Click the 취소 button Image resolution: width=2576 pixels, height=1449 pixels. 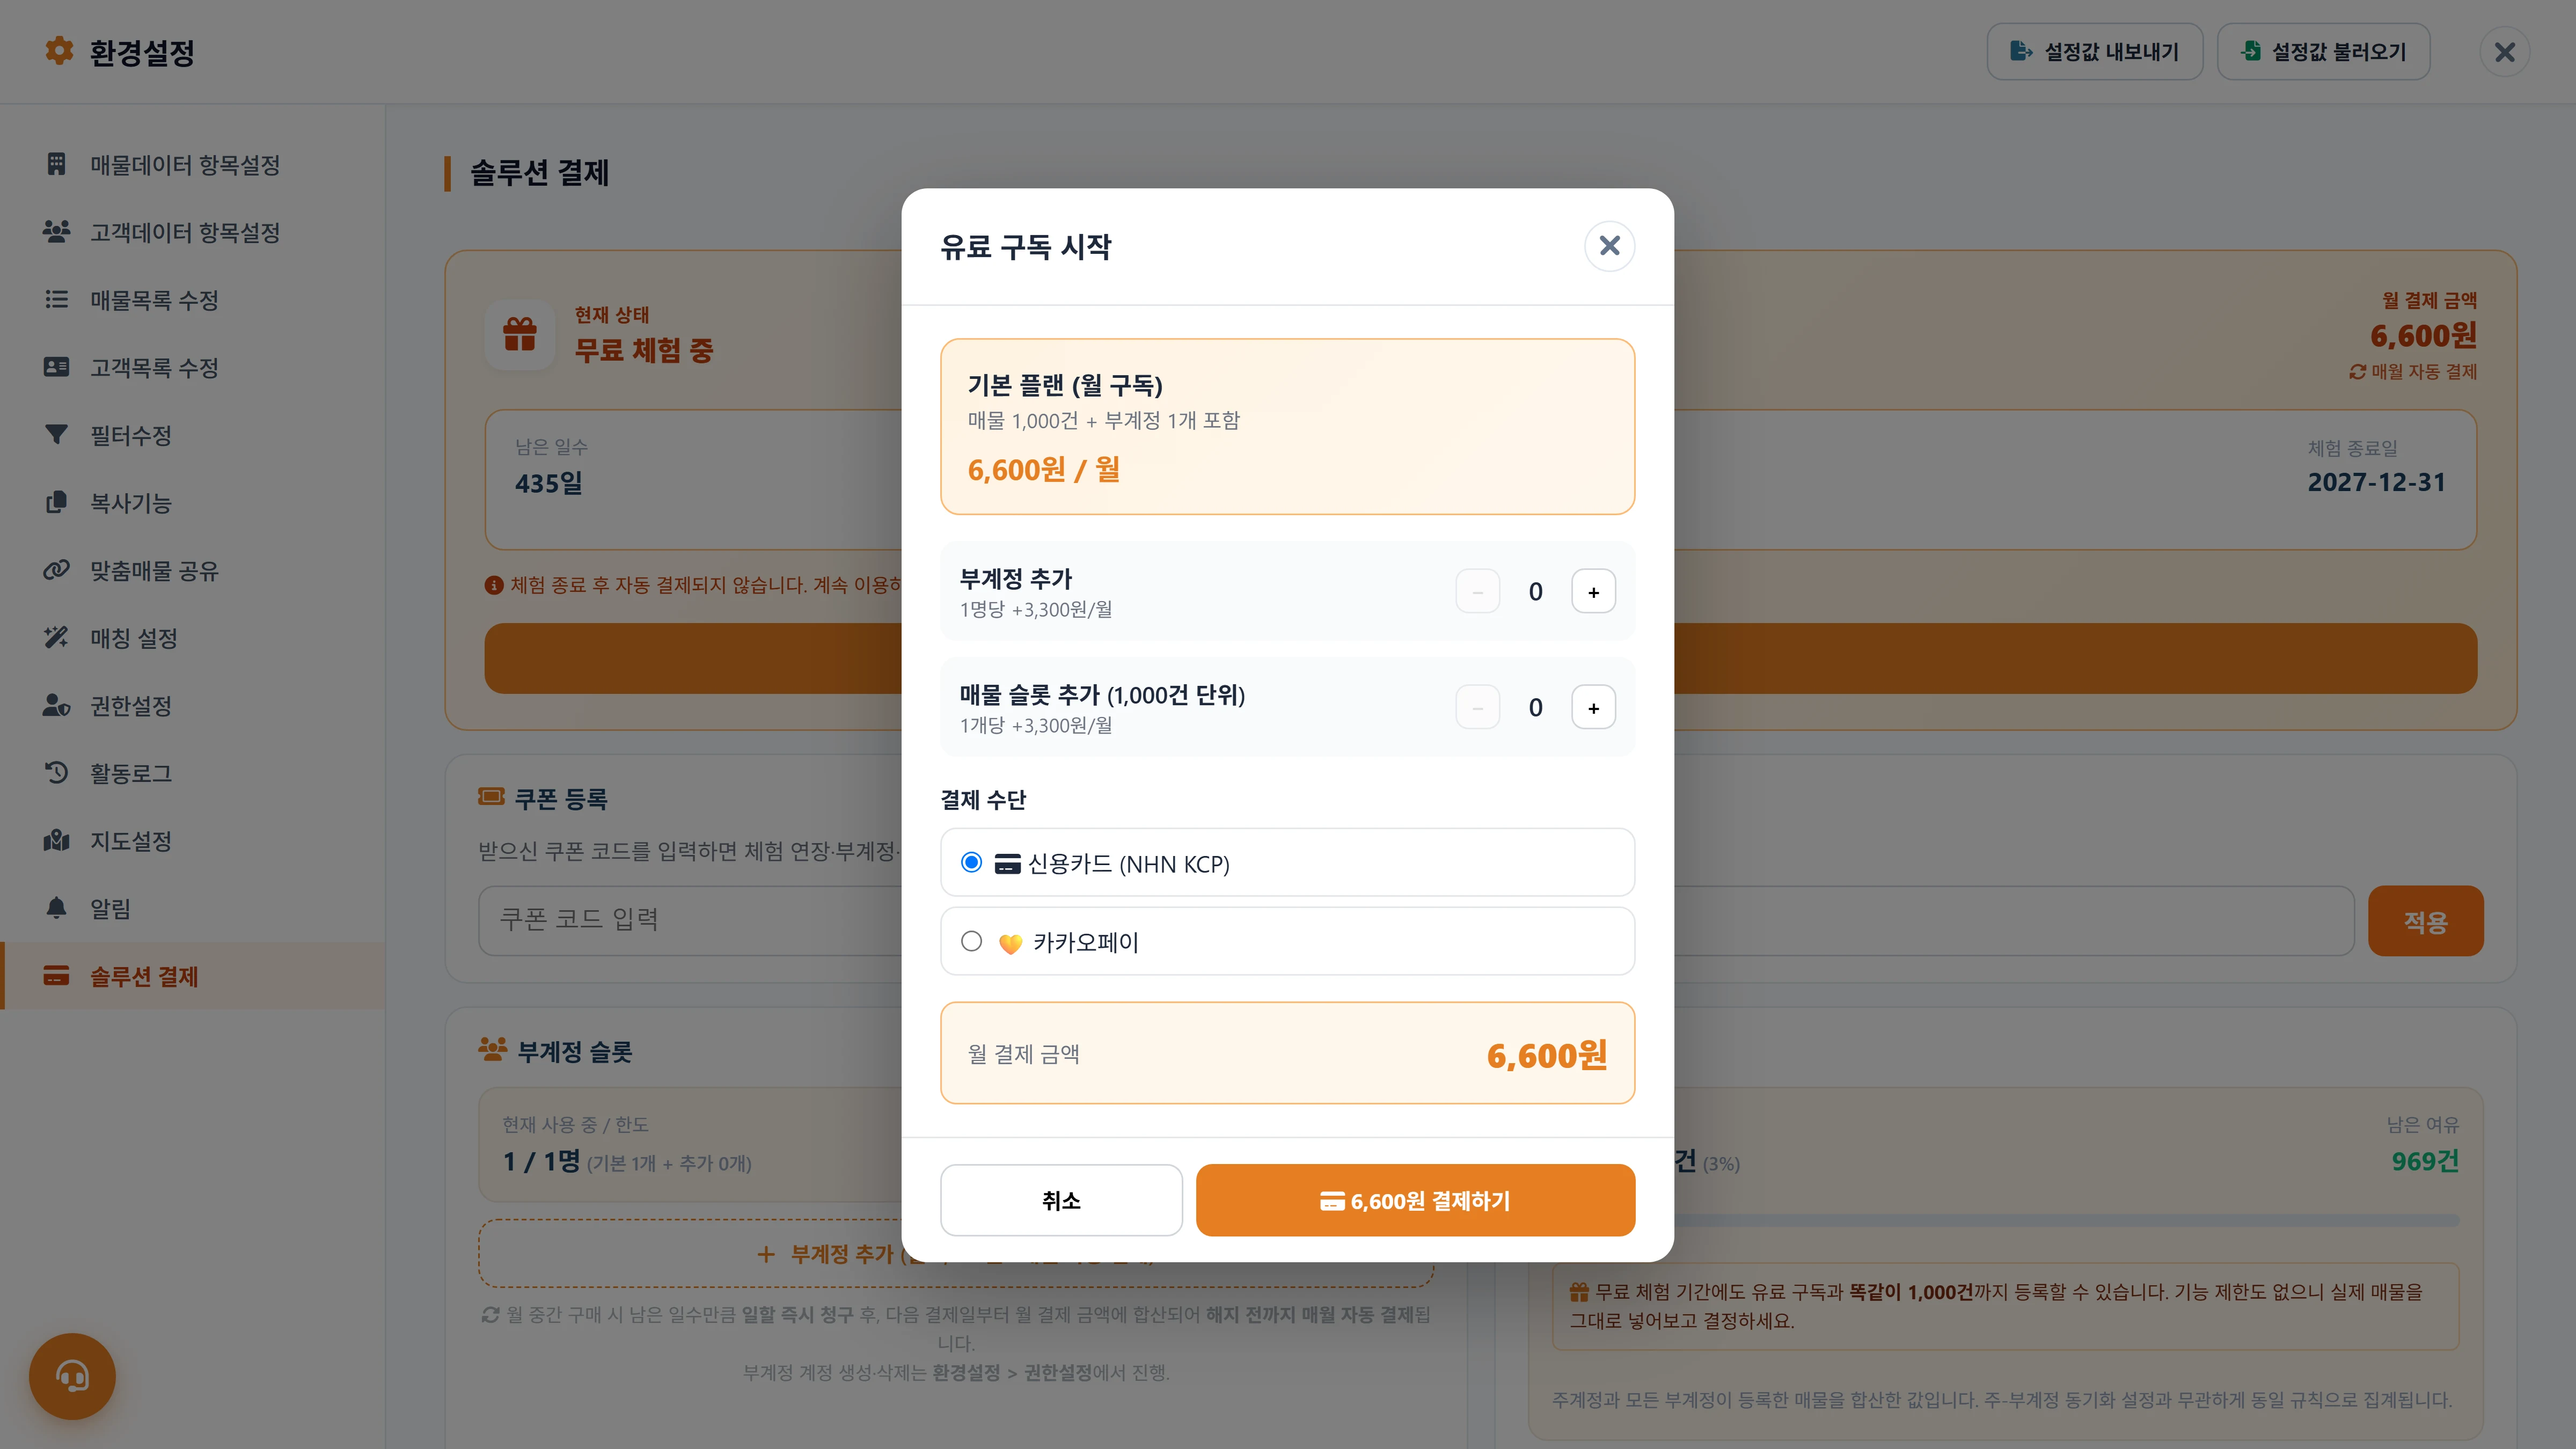pyautogui.click(x=1061, y=1200)
